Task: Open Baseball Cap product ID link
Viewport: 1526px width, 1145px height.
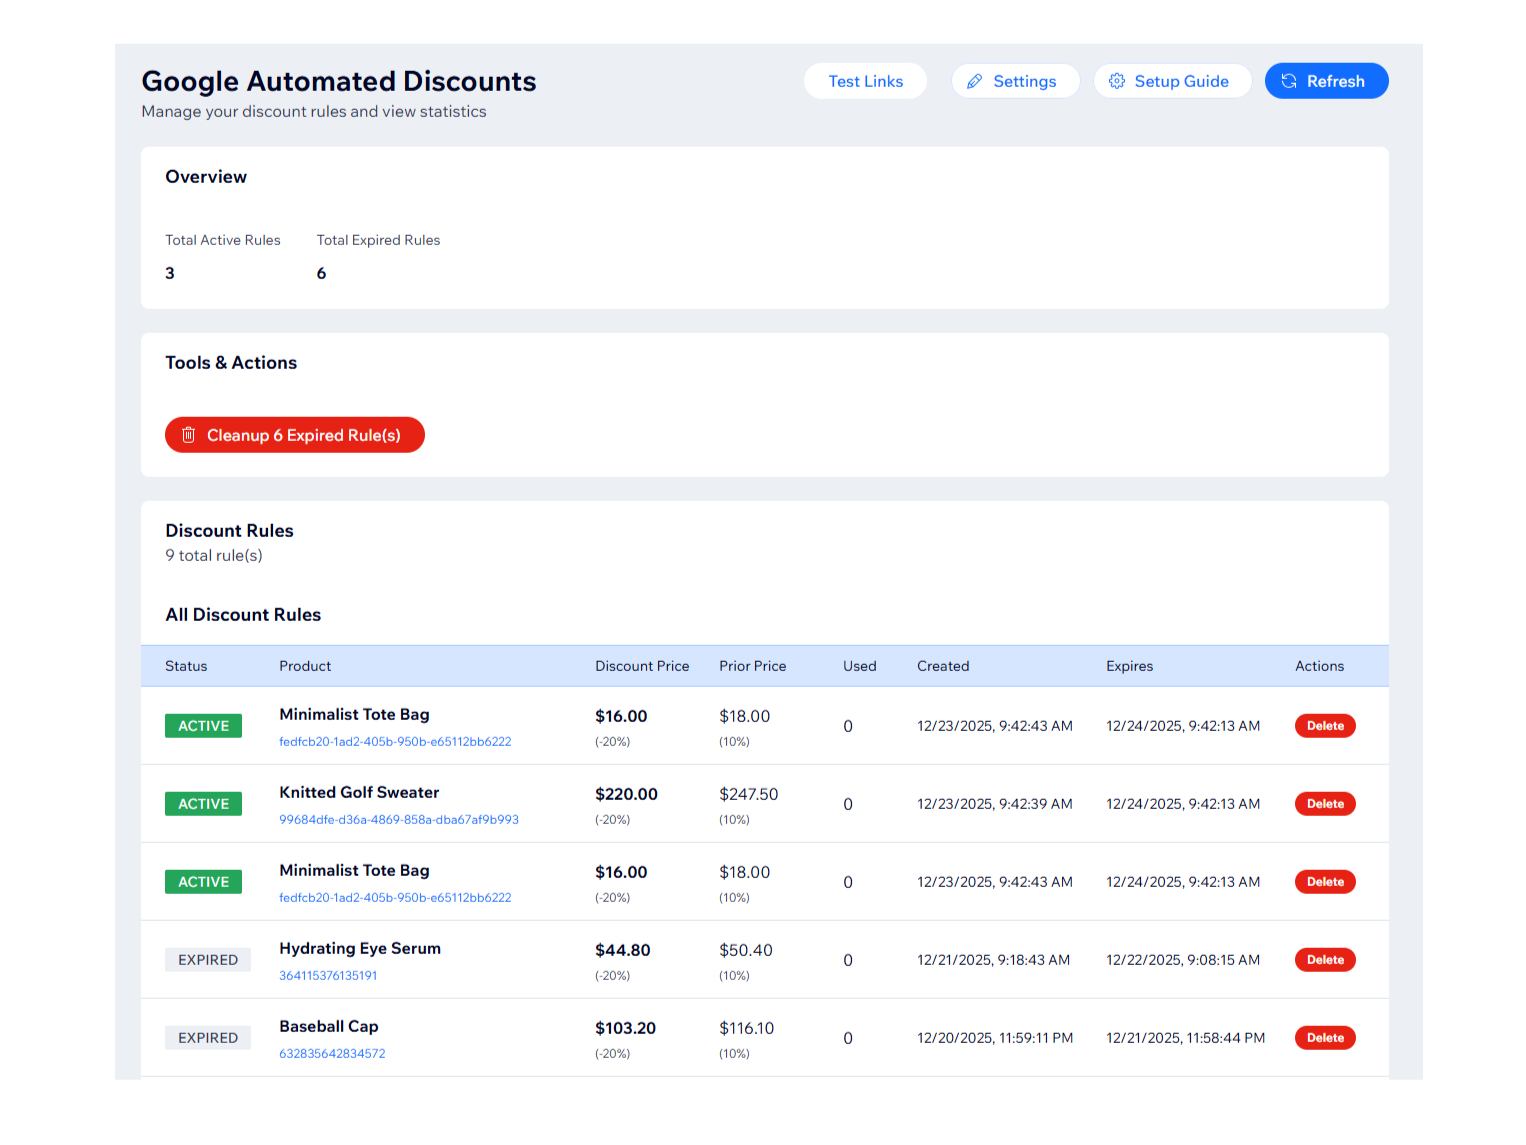Action: 332,1054
